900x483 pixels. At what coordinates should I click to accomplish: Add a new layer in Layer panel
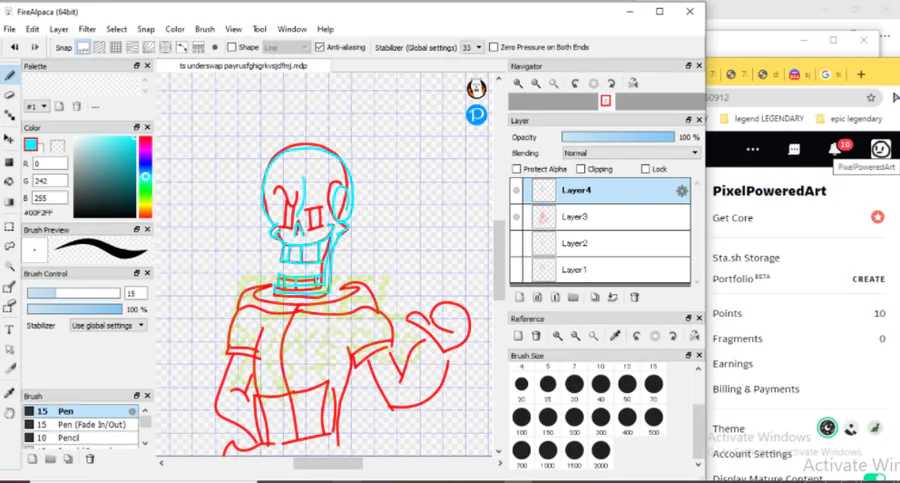(519, 297)
